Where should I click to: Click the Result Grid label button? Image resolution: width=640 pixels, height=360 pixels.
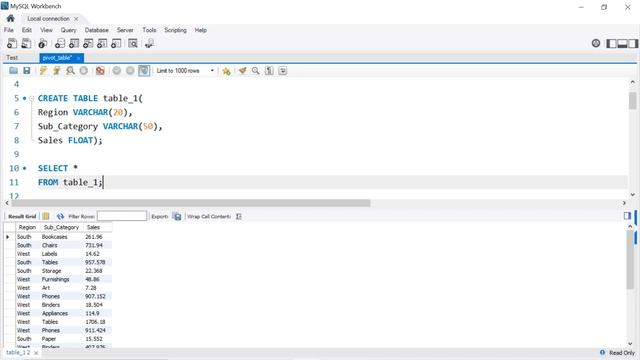pyautogui.click(x=22, y=216)
